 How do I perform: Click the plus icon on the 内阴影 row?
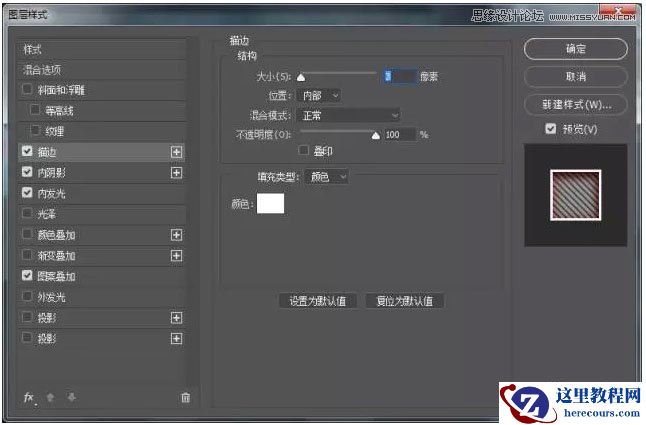176,173
